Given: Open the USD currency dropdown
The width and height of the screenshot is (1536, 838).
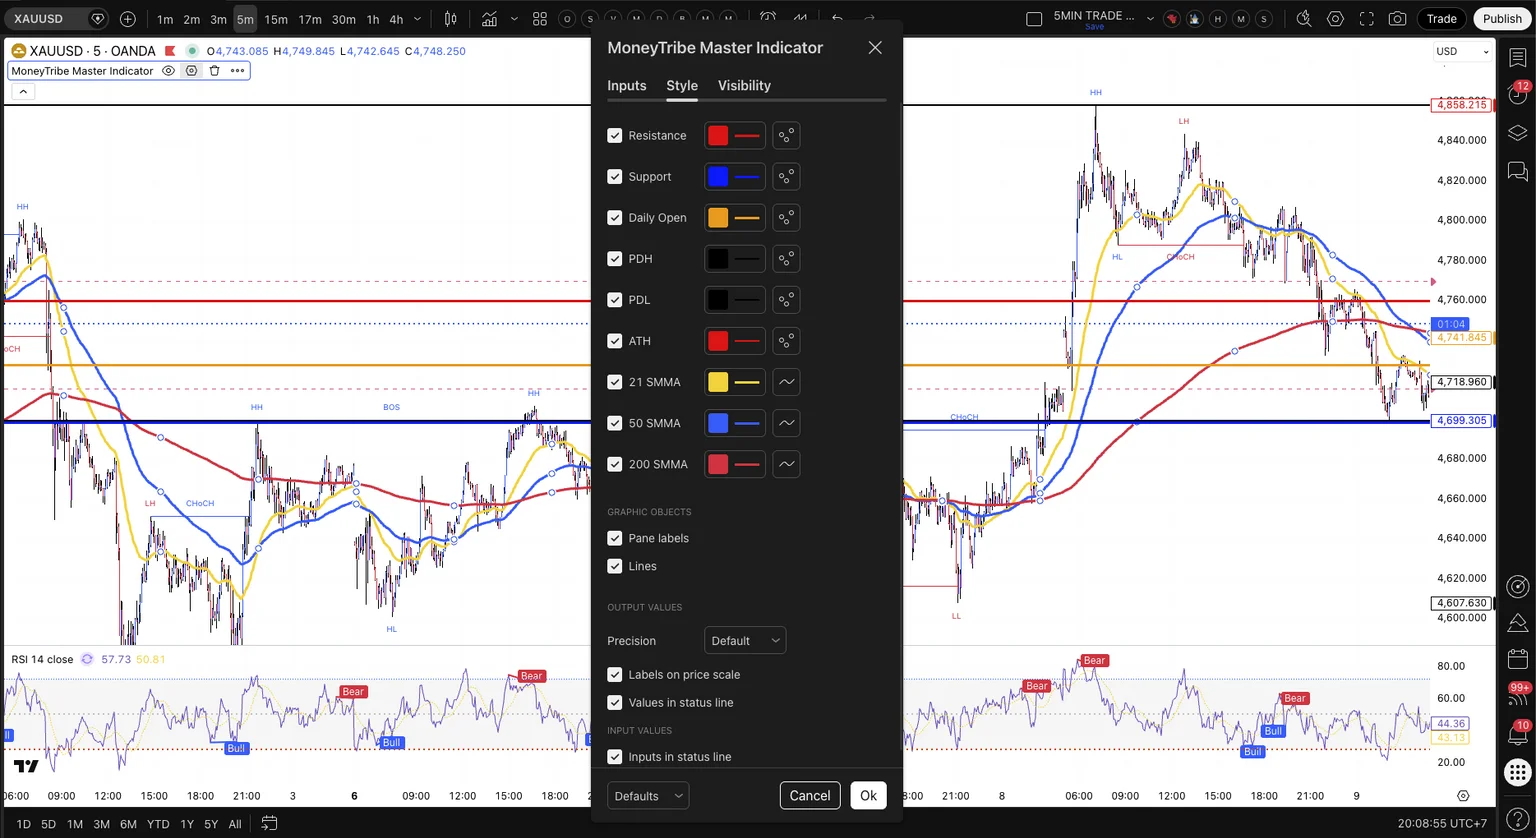Looking at the screenshot, I should (x=1463, y=51).
